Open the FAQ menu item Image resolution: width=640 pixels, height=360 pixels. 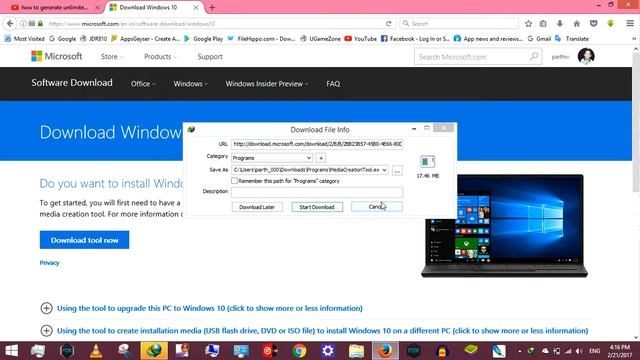coord(333,84)
